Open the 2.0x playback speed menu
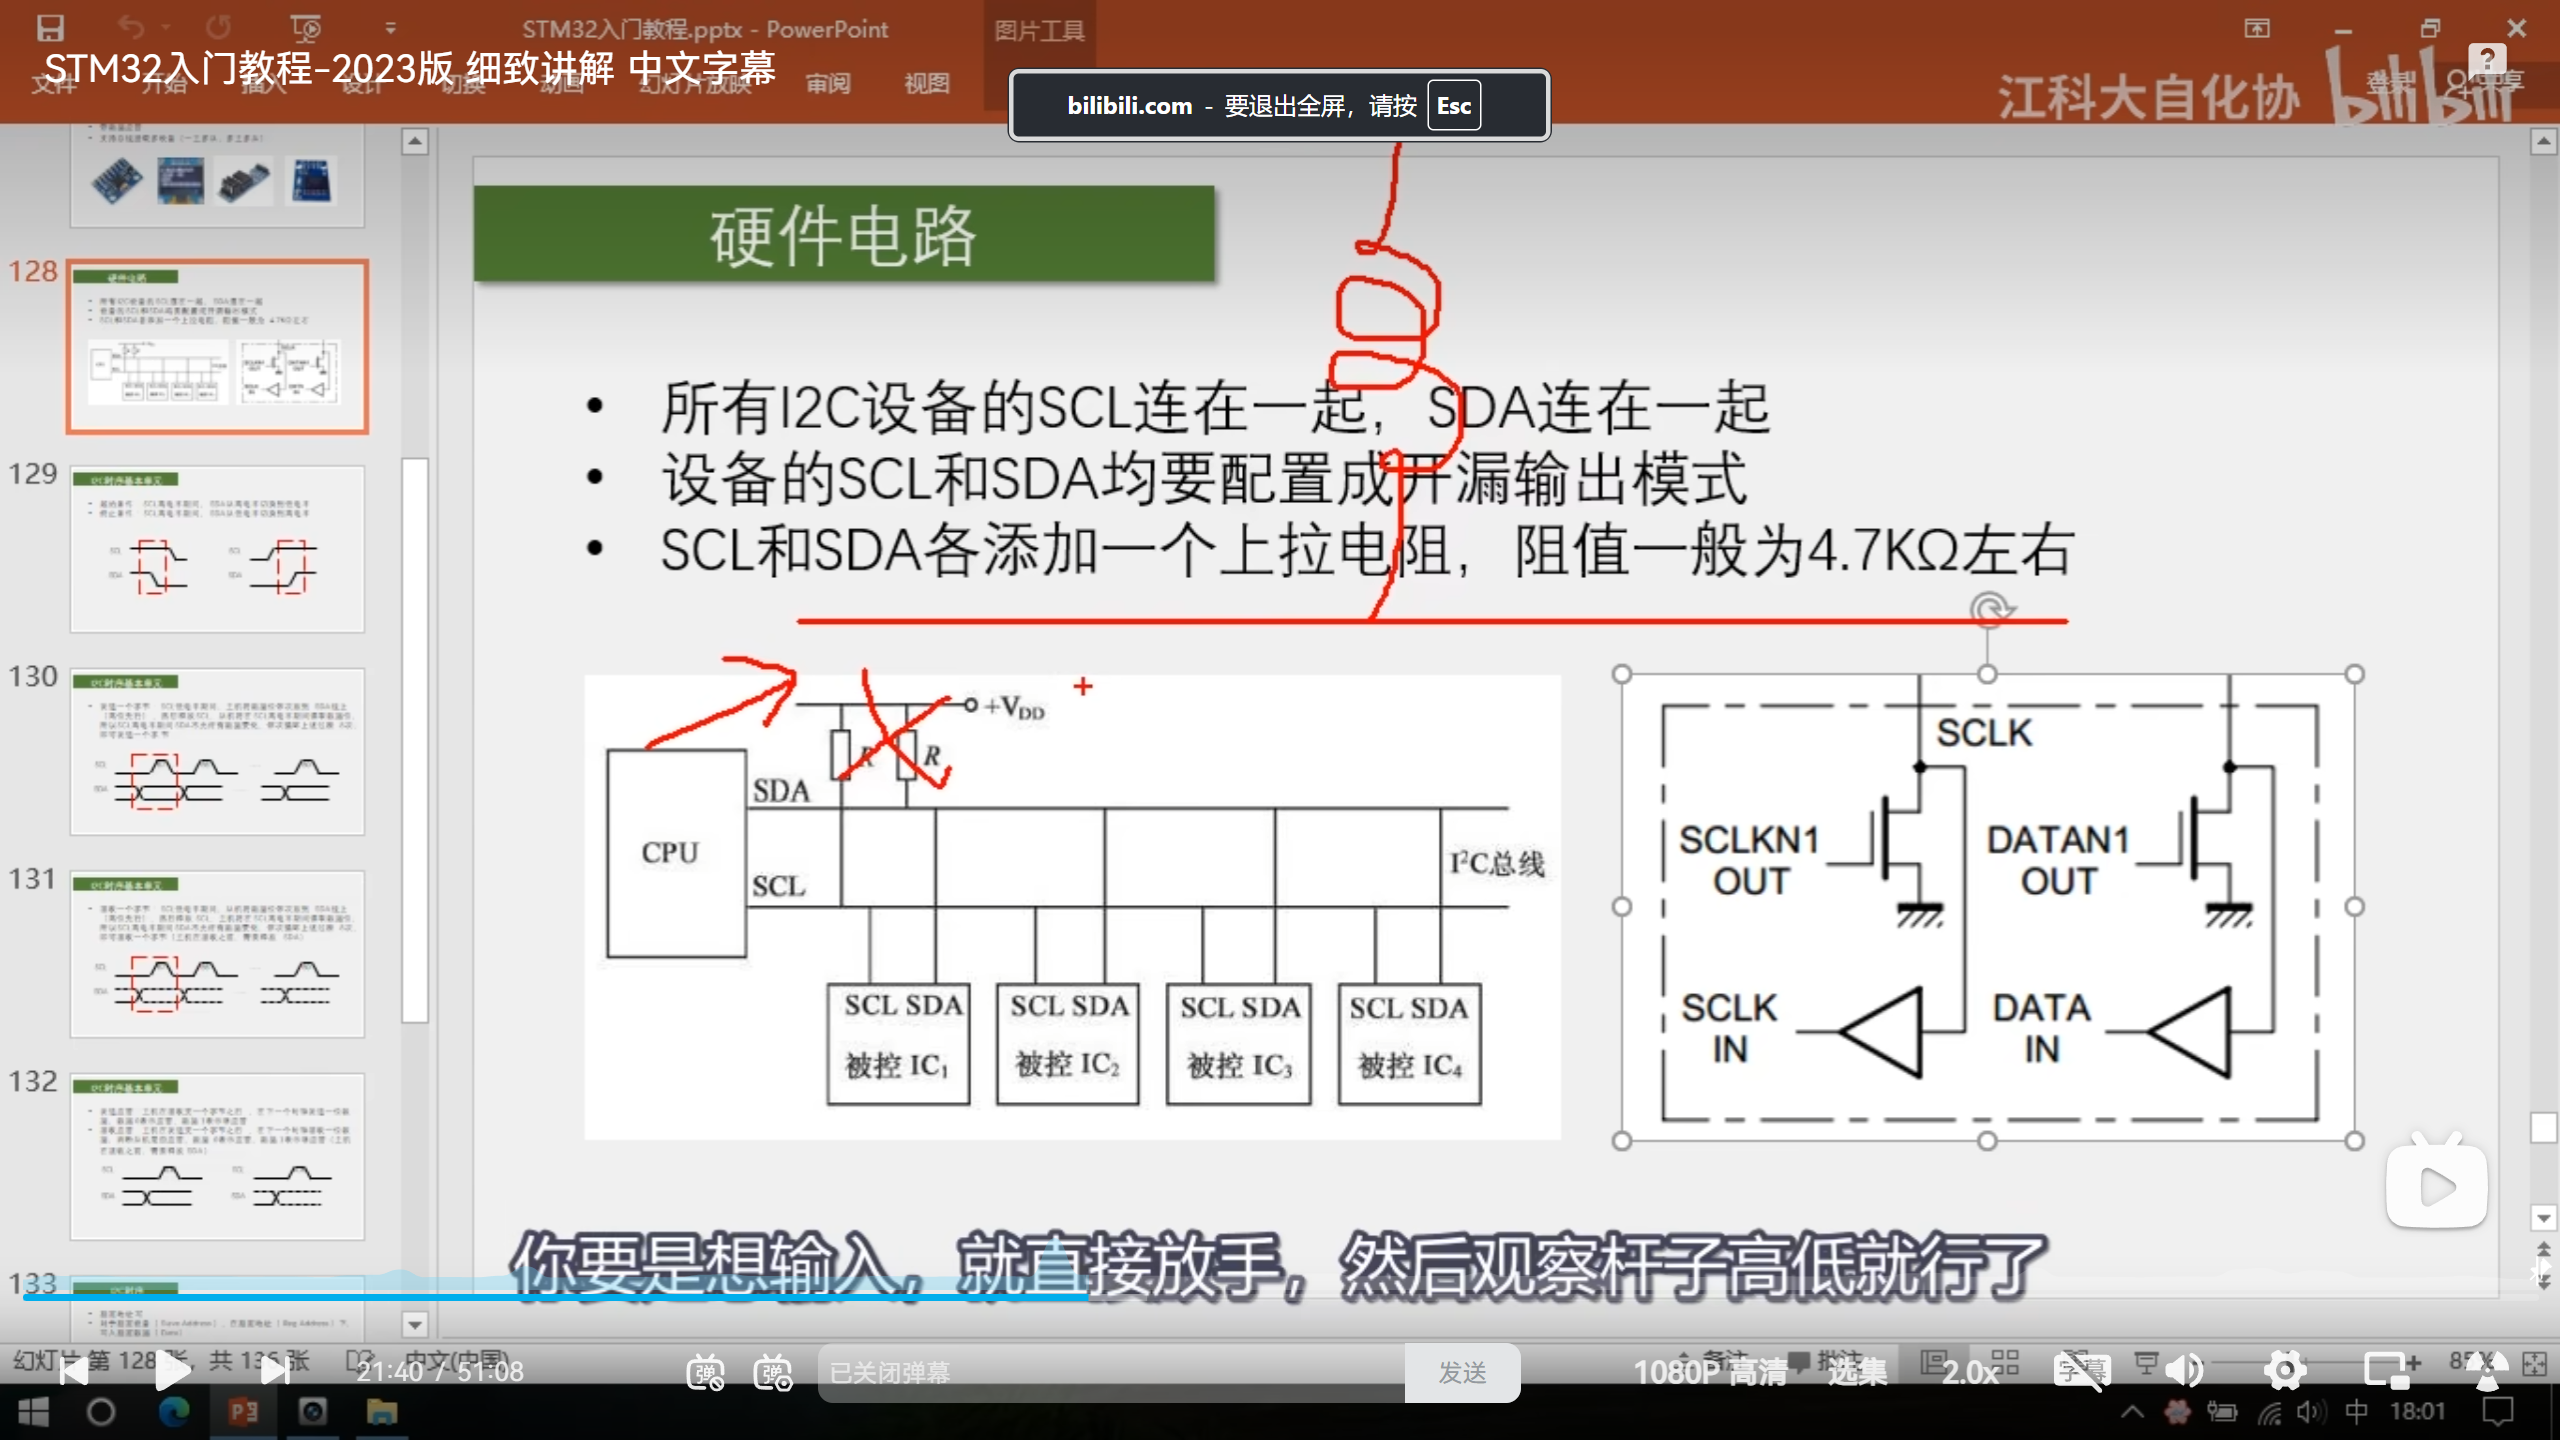The width and height of the screenshot is (2560, 1440). (x=1970, y=1372)
